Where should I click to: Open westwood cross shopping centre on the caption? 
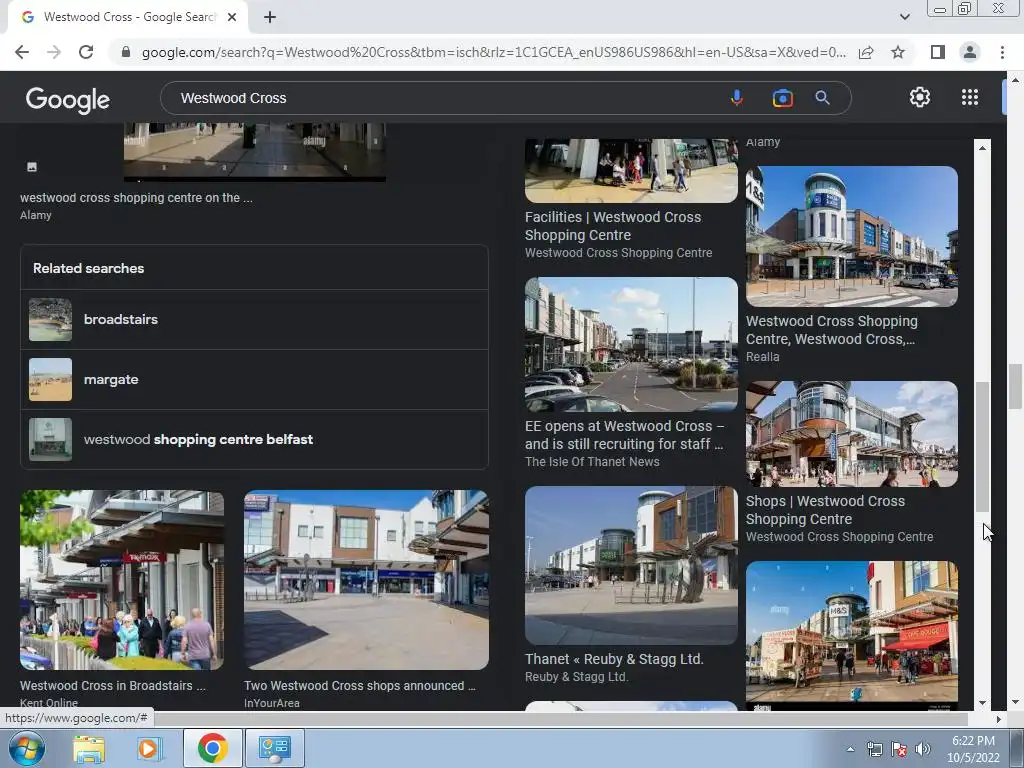click(x=136, y=198)
